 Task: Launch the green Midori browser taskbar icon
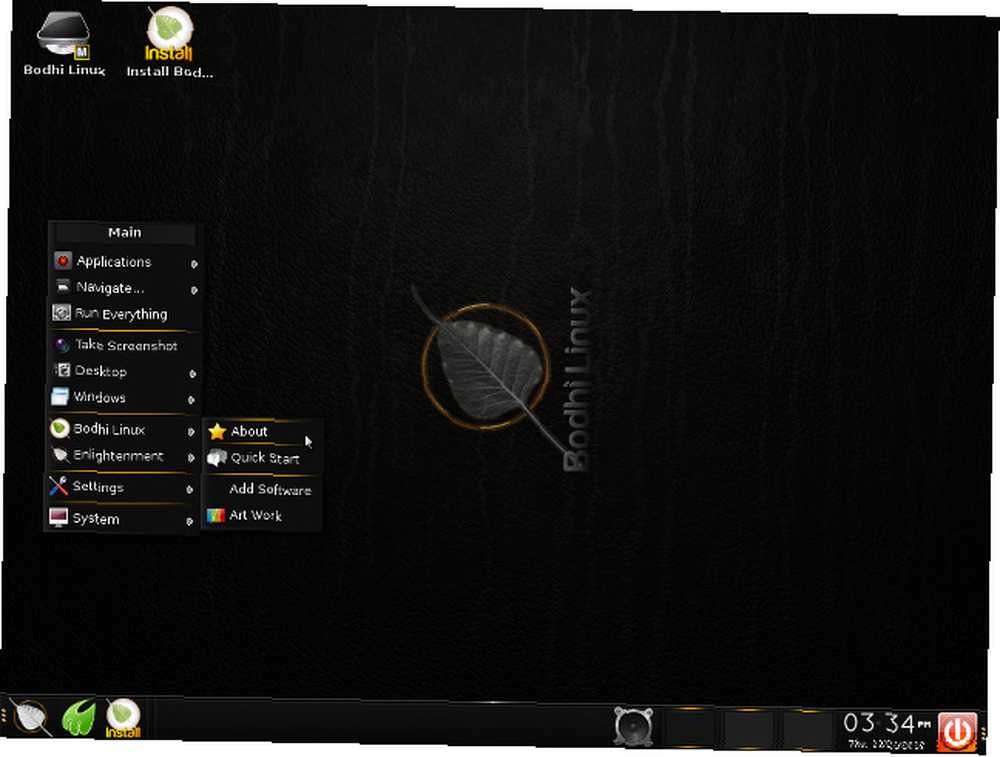click(78, 717)
